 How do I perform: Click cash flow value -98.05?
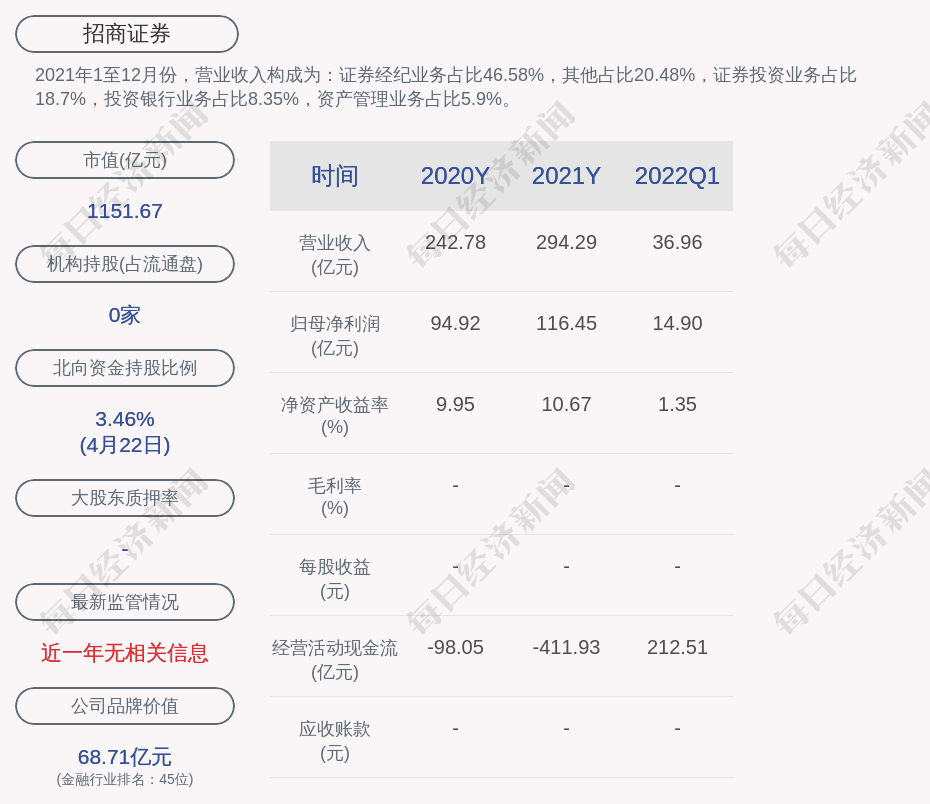point(456,647)
